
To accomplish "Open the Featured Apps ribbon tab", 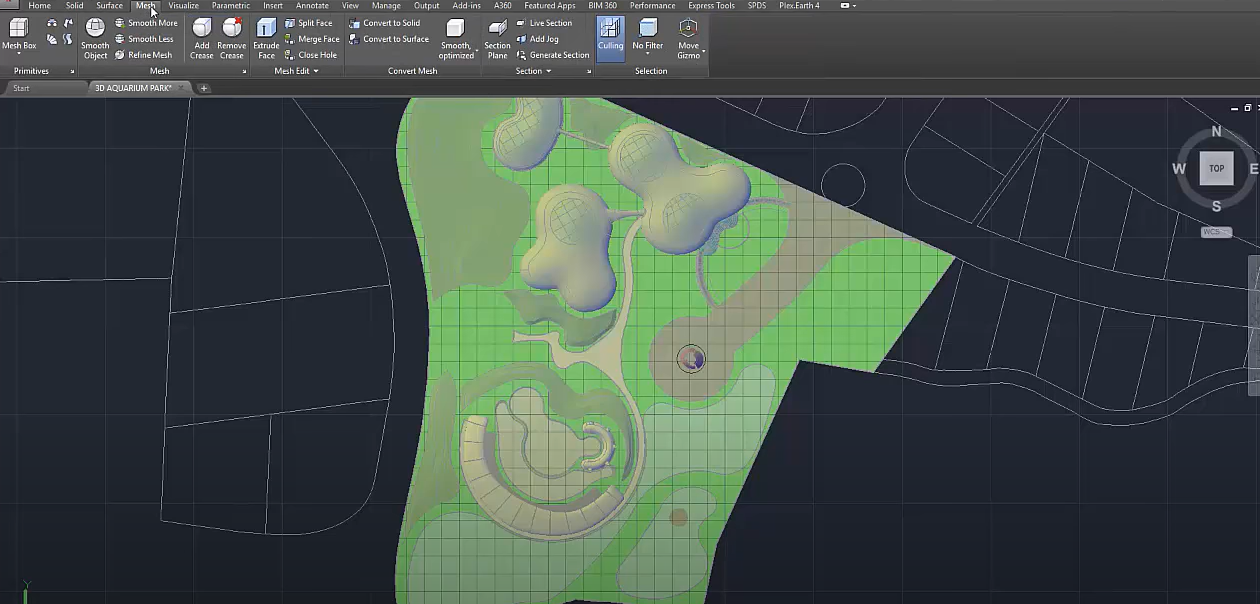I will click(x=550, y=6).
